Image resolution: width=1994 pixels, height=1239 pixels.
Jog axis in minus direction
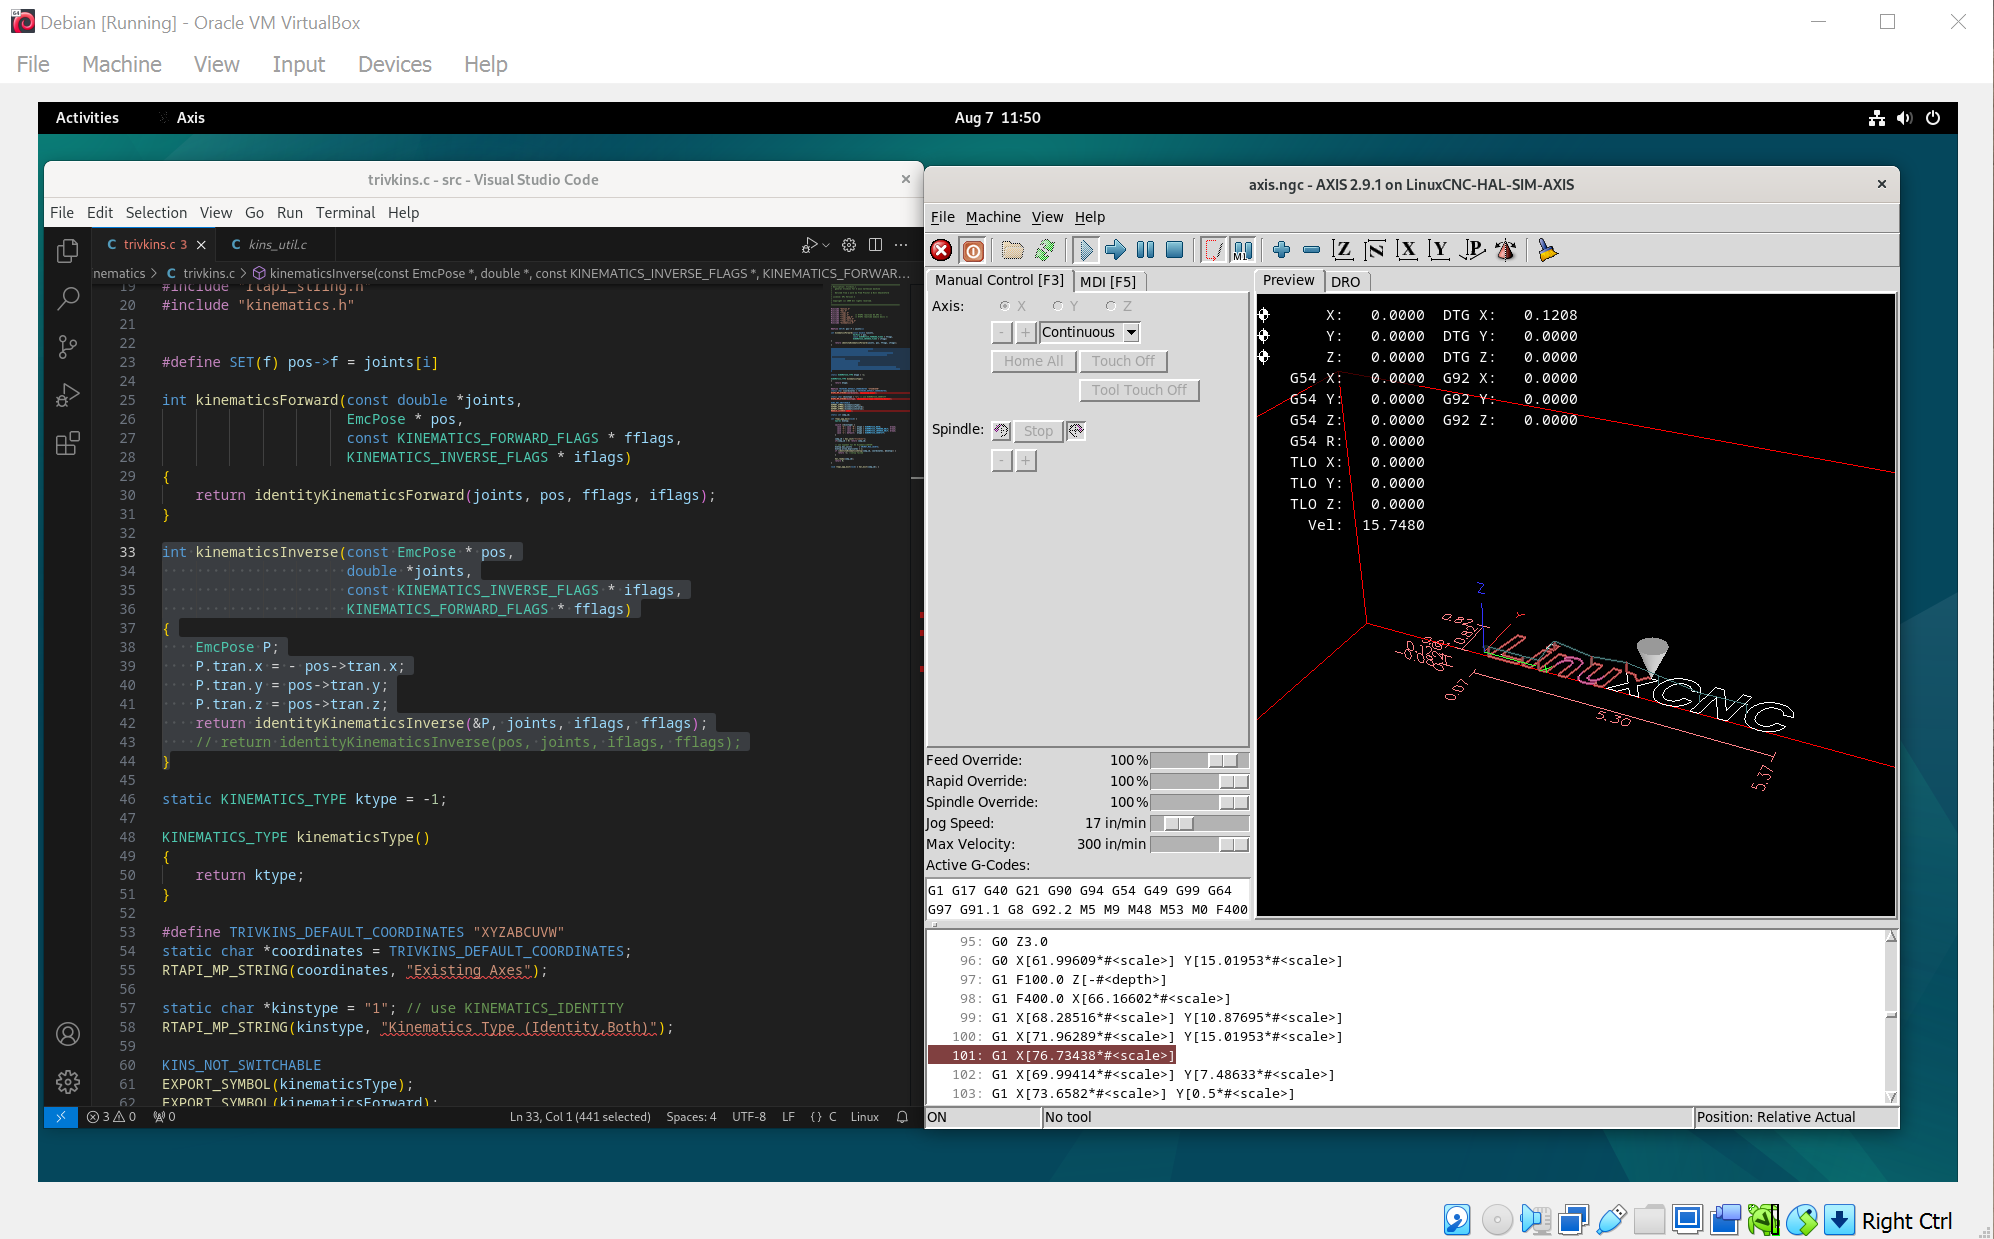click(1002, 332)
